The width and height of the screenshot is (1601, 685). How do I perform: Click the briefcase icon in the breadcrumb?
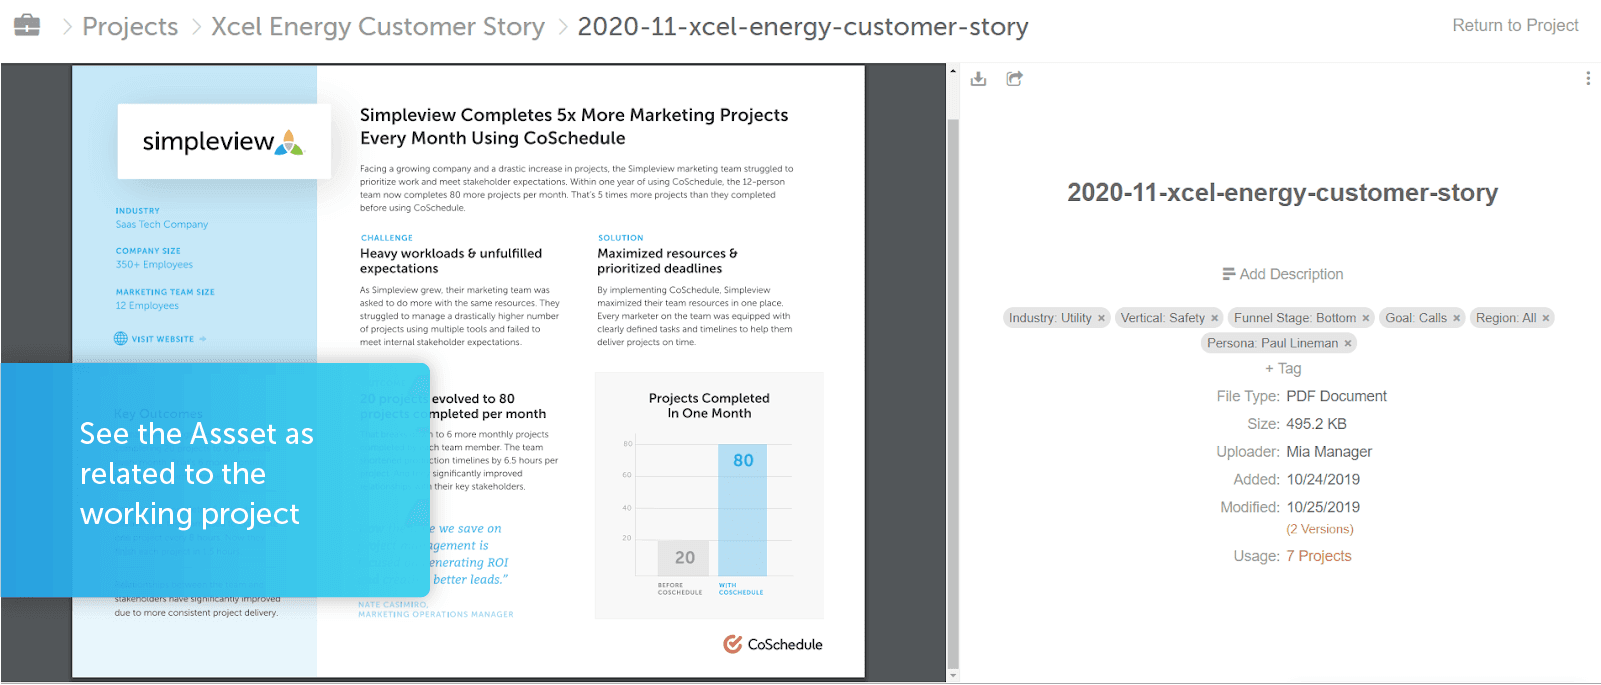pyautogui.click(x=27, y=25)
